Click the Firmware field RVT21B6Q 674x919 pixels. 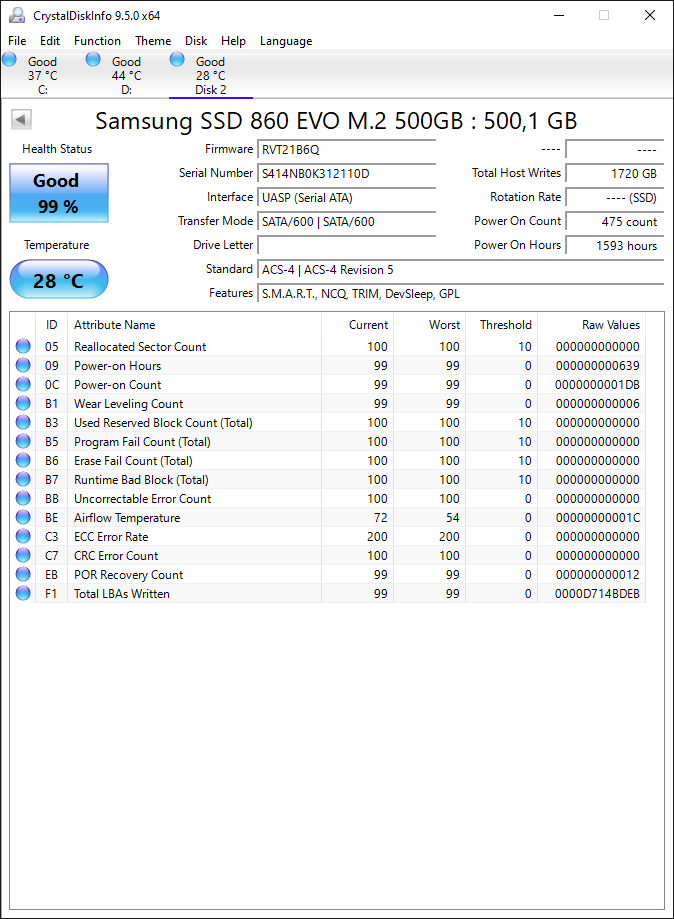pyautogui.click(x=346, y=149)
